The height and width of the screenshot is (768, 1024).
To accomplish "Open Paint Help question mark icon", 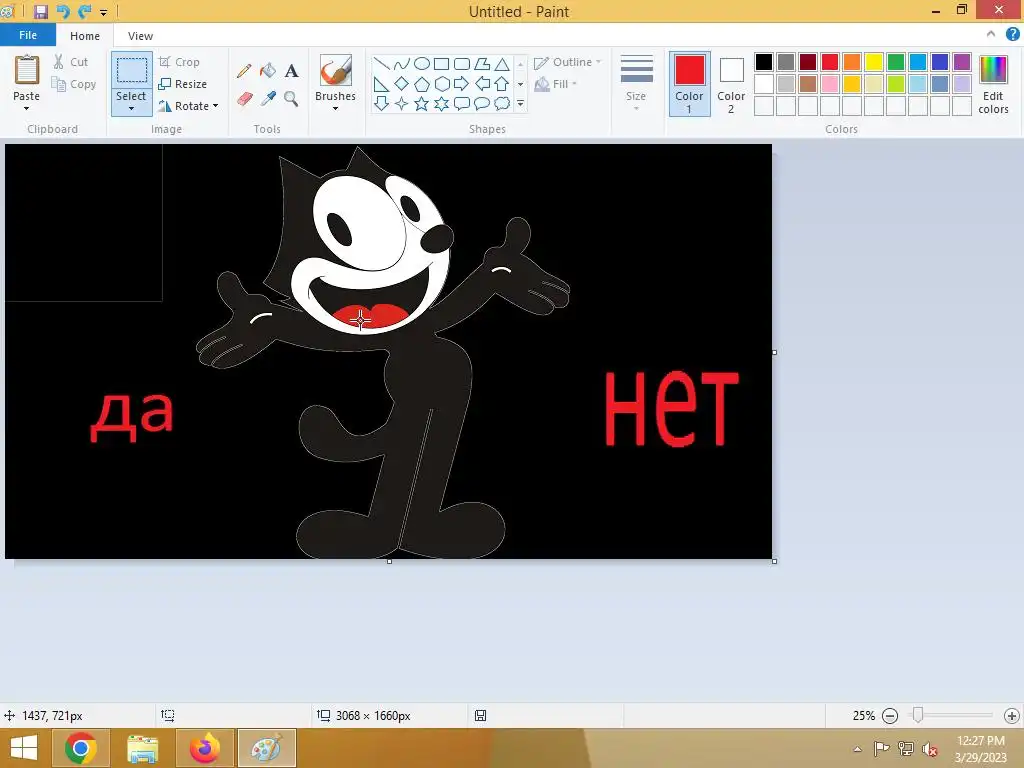I will tap(1012, 35).
